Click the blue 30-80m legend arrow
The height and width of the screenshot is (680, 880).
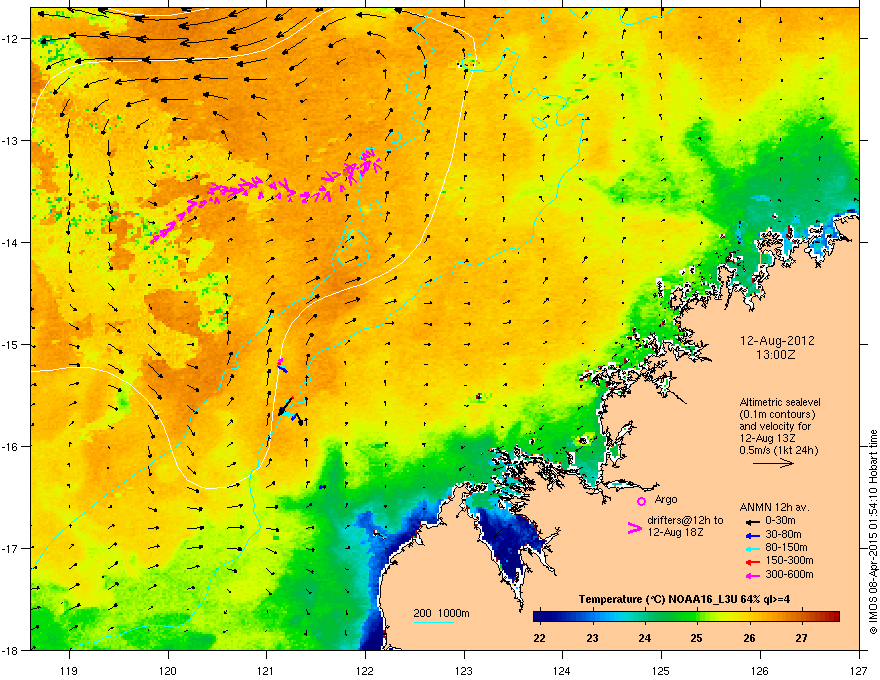tap(752, 535)
